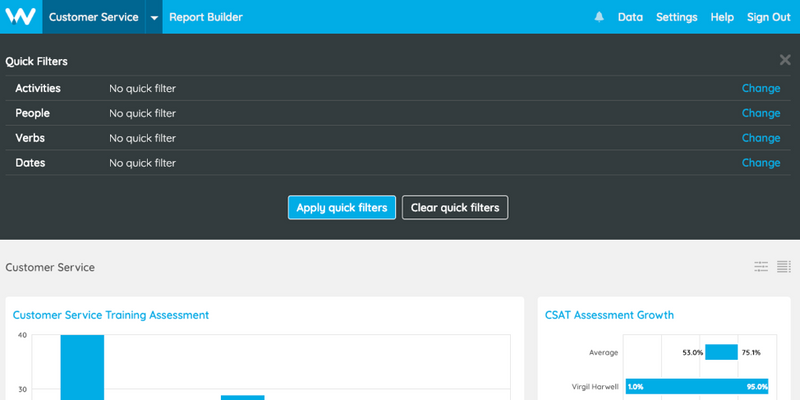The image size is (800, 400).
Task: Click the 75.1% value in CSAT chart
Action: coord(751,353)
